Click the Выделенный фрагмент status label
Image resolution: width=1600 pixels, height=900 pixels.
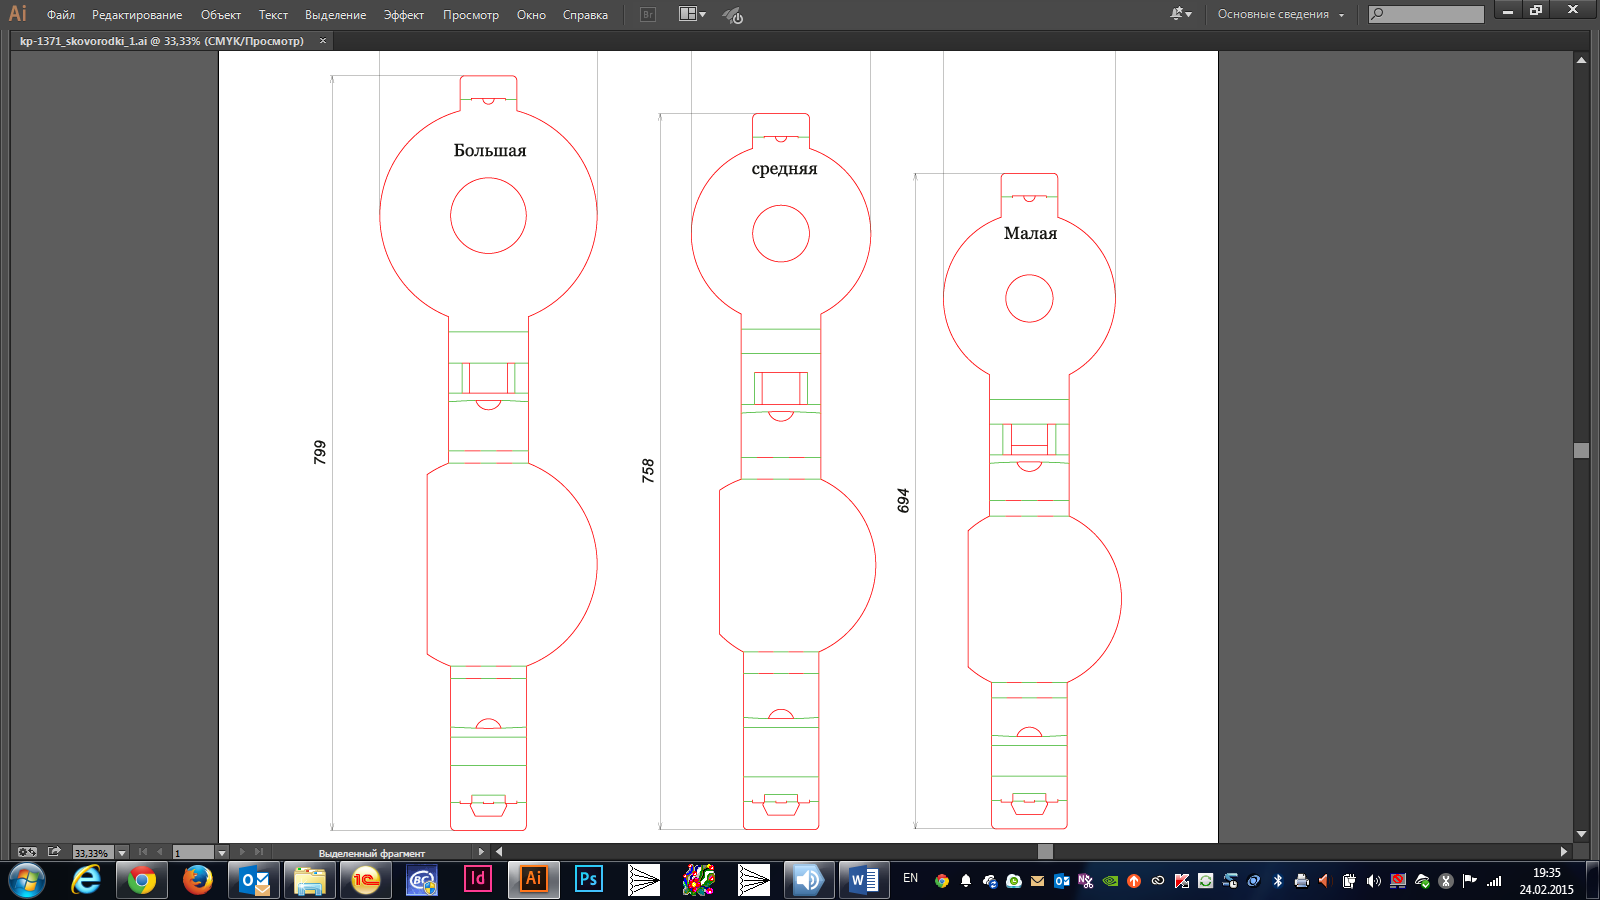coord(372,853)
